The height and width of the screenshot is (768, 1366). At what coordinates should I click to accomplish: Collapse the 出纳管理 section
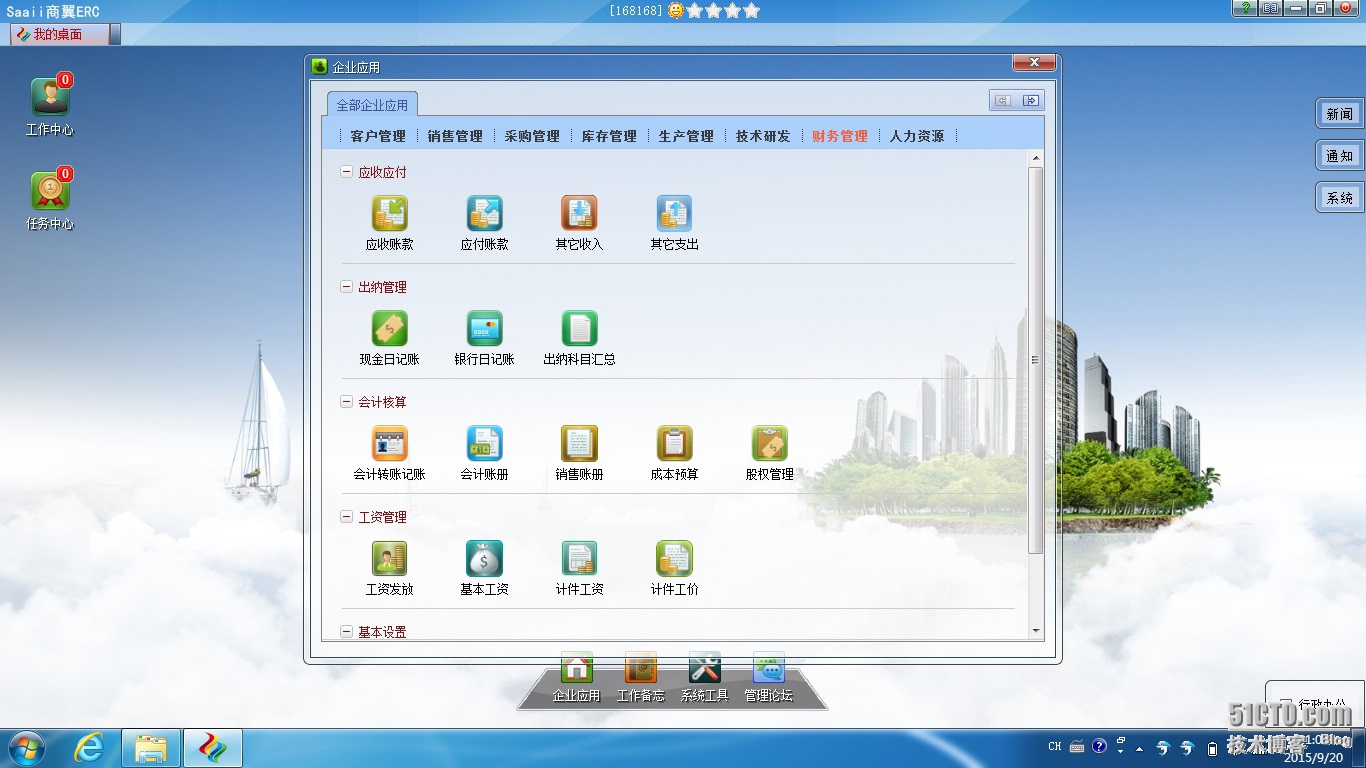(x=347, y=287)
